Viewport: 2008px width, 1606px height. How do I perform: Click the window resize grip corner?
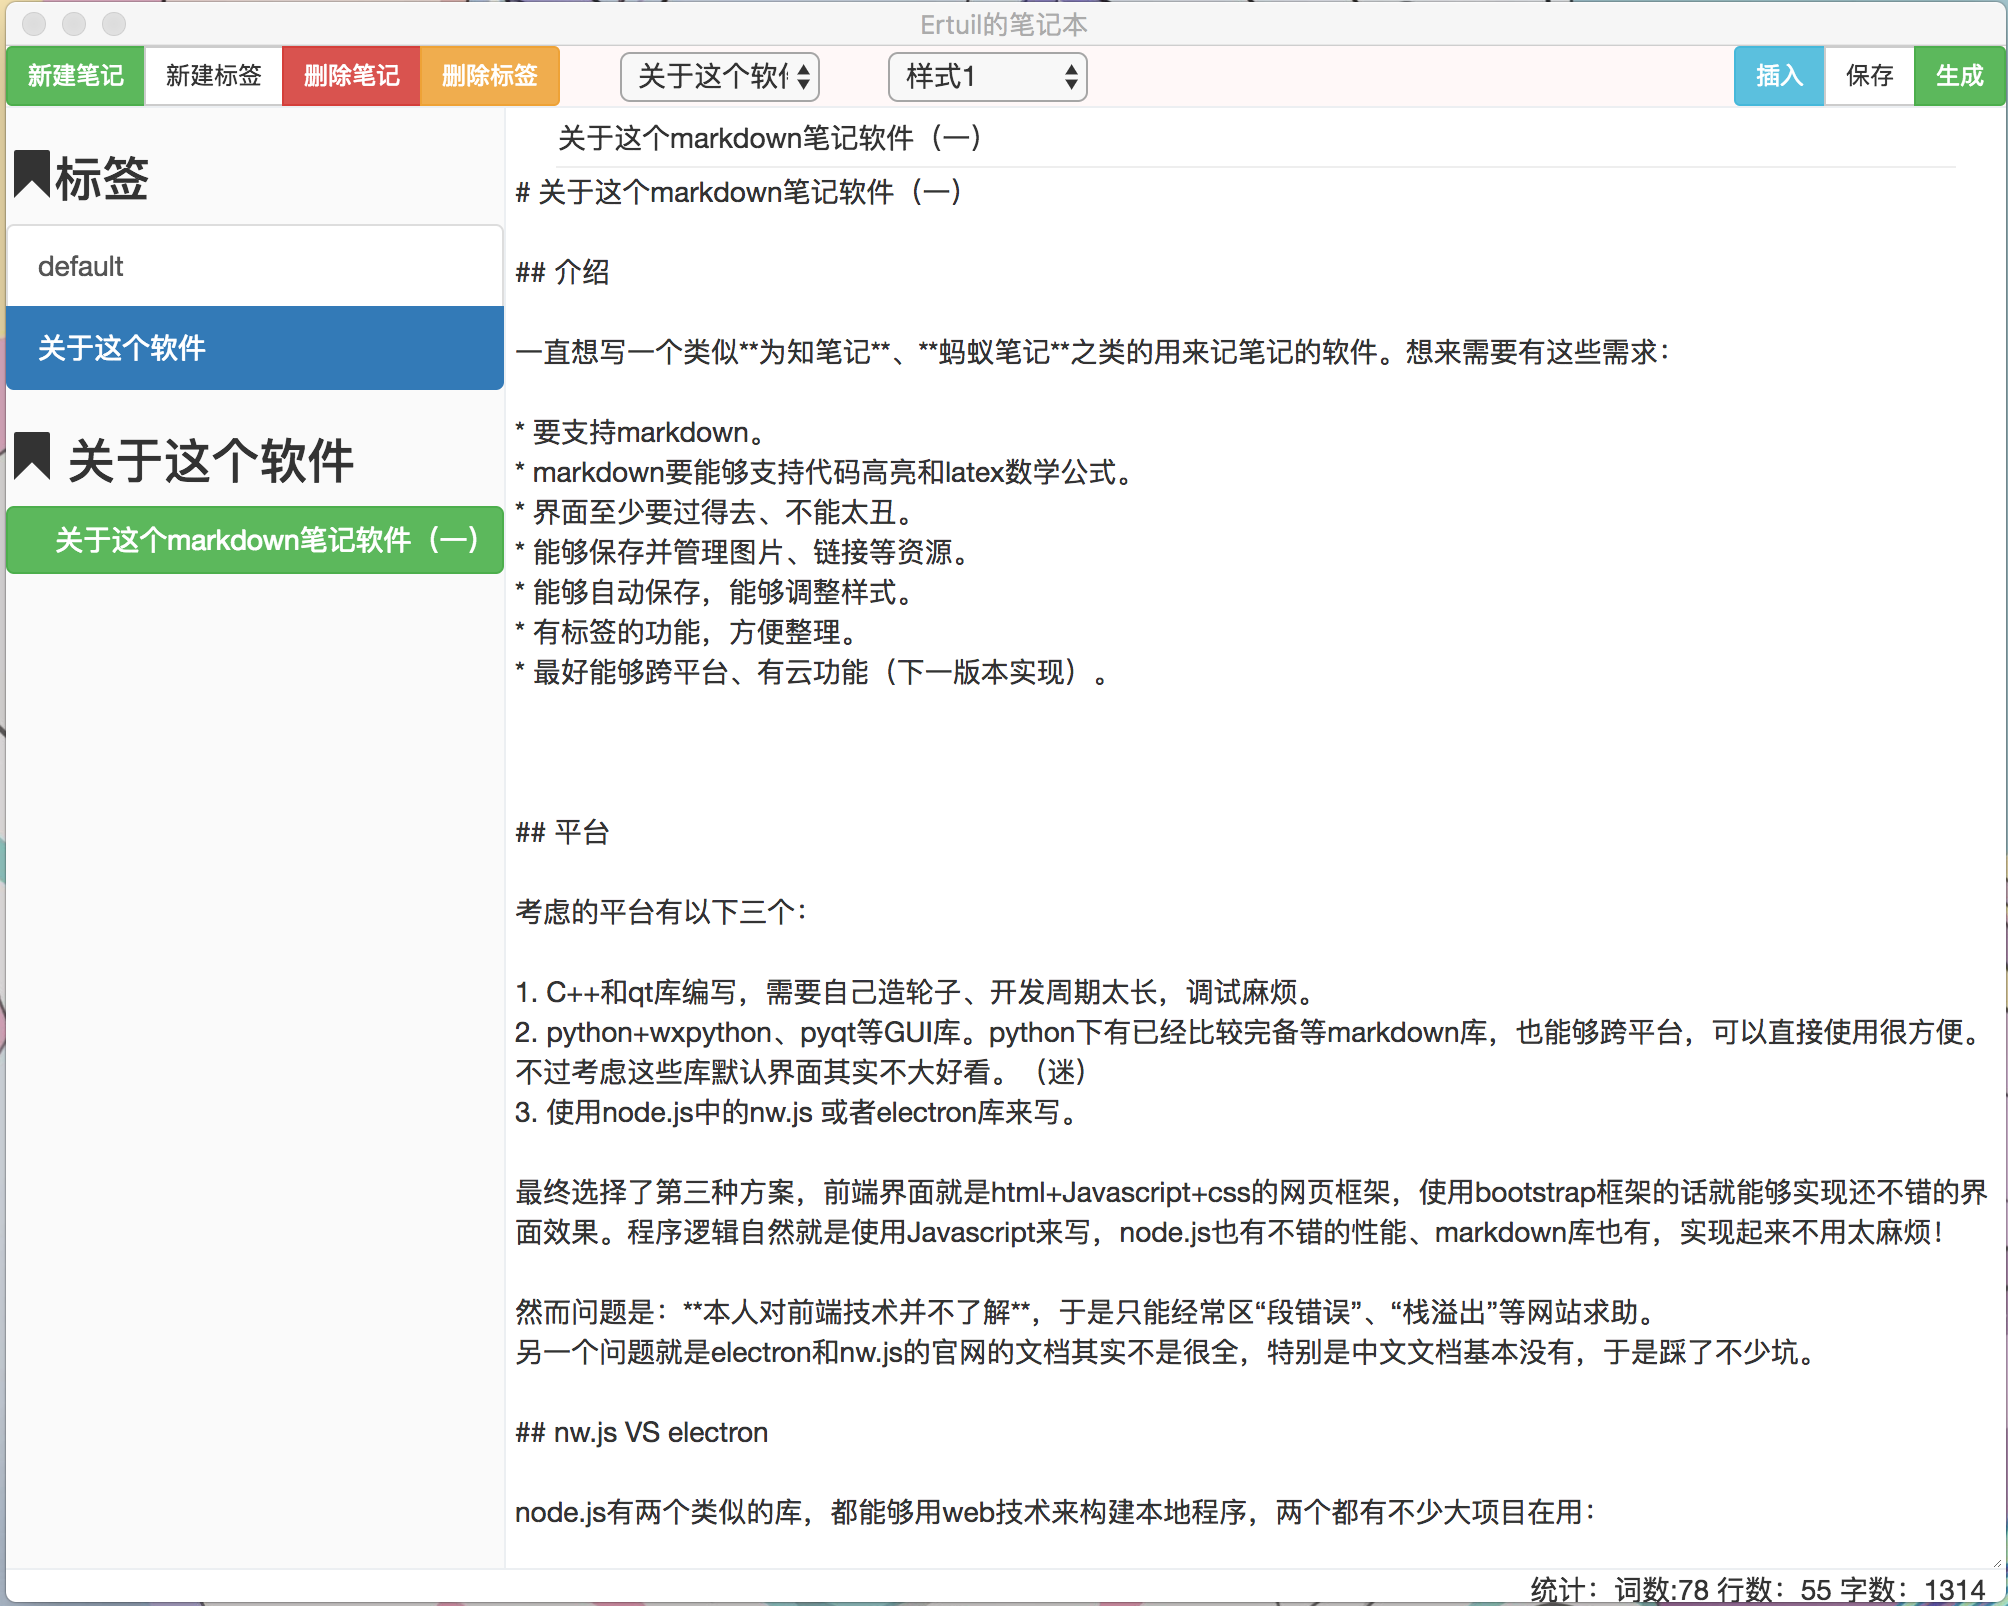(1998, 1562)
